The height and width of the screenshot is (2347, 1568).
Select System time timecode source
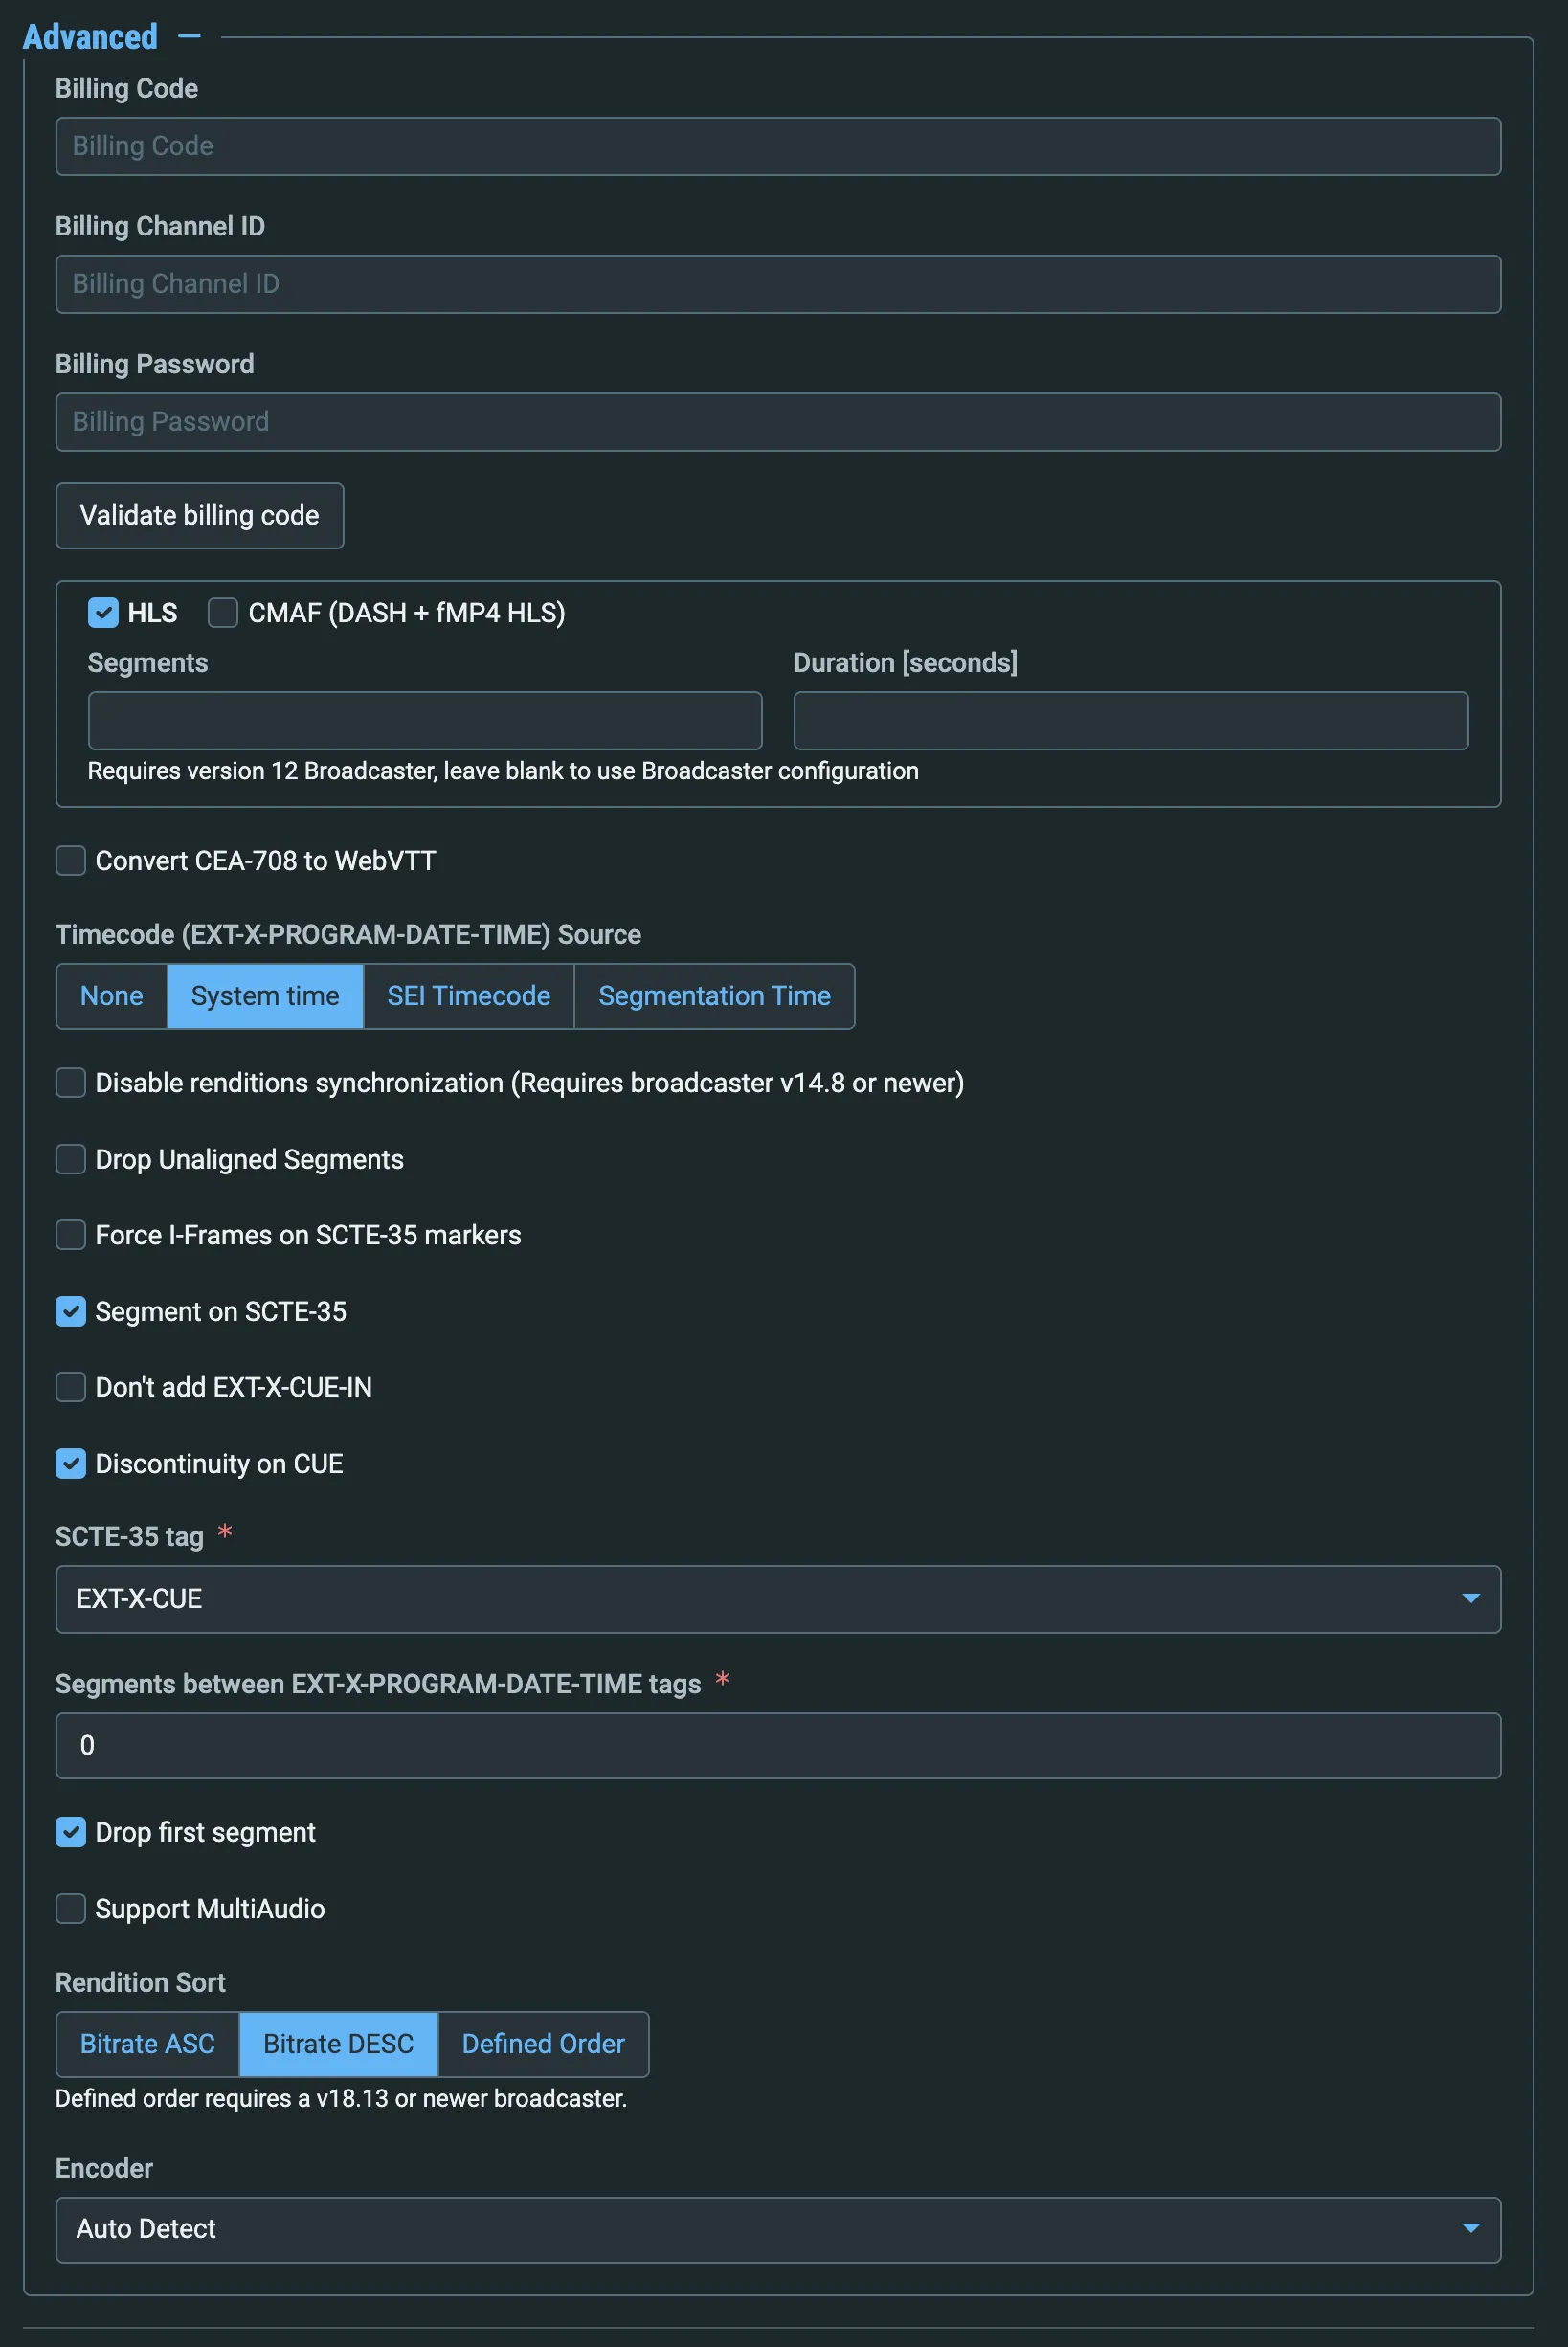coord(265,996)
